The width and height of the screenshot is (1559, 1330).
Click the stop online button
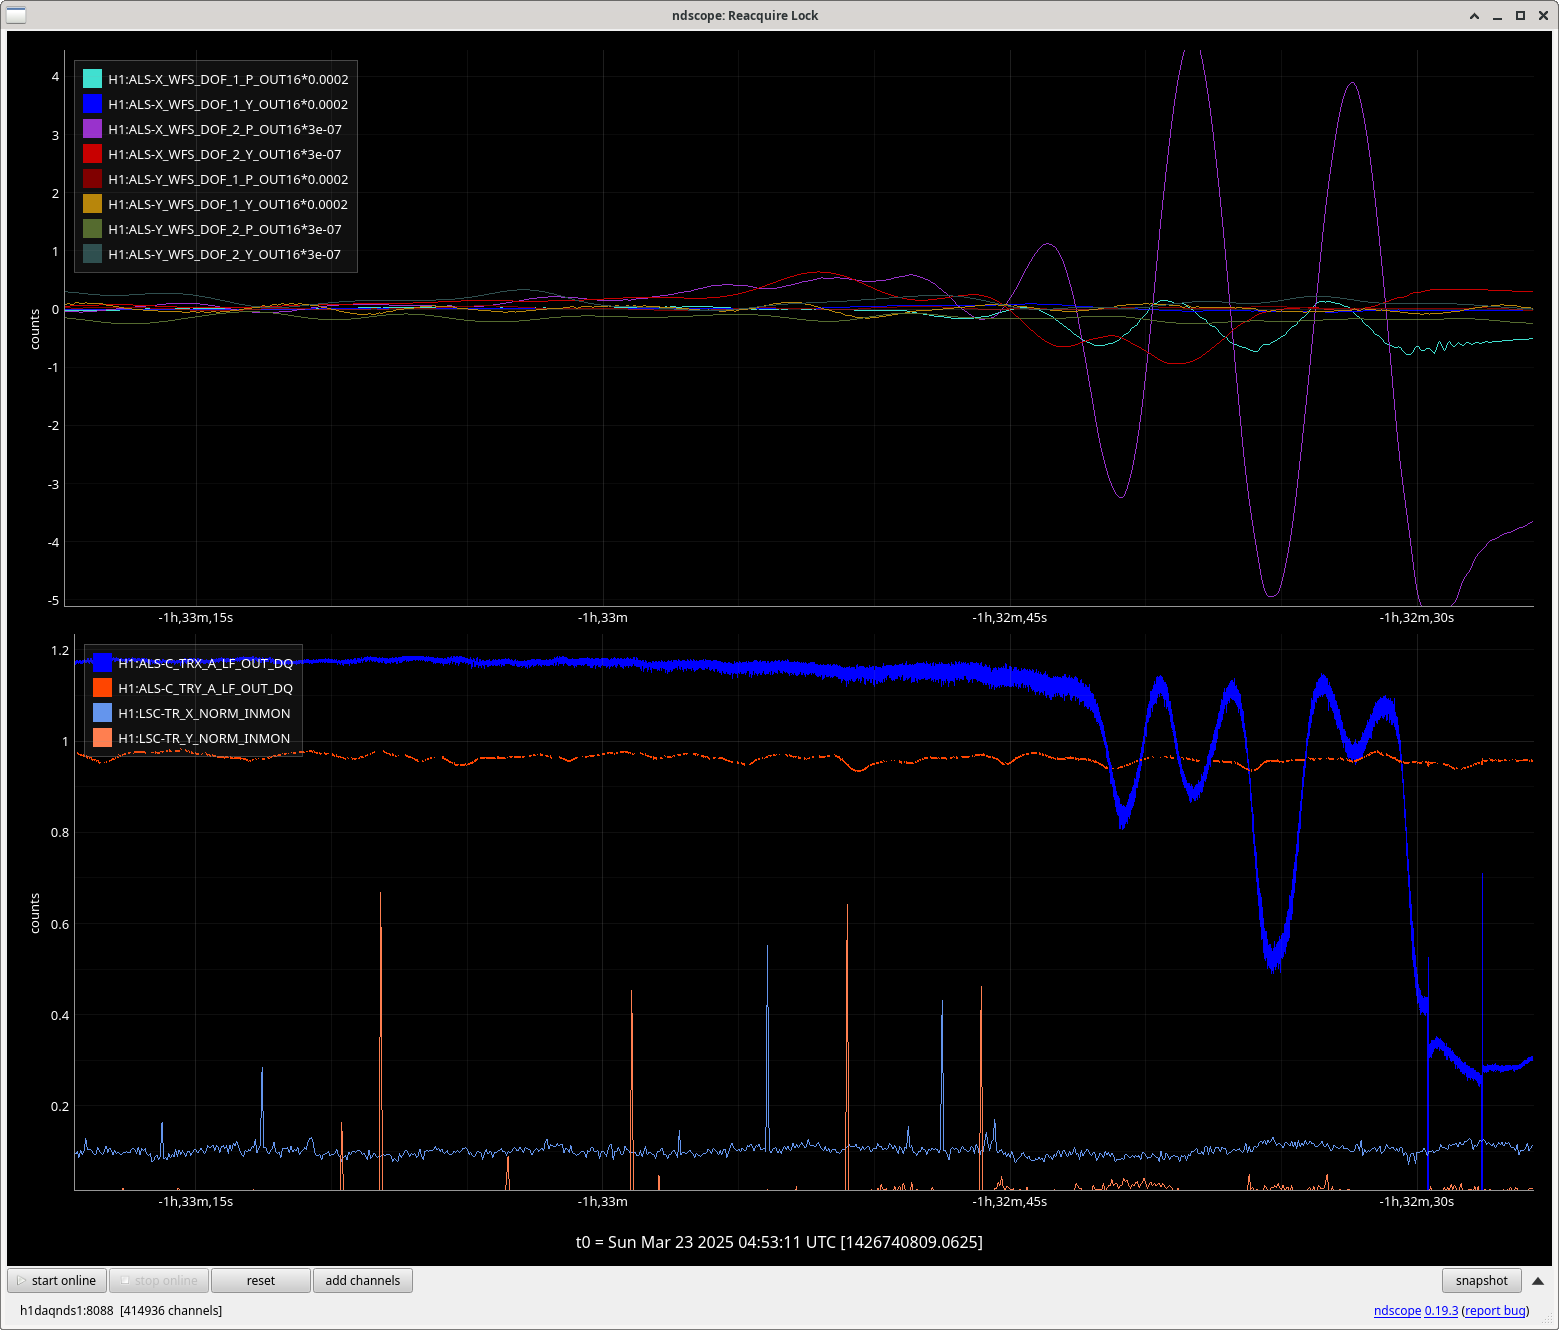(159, 1280)
